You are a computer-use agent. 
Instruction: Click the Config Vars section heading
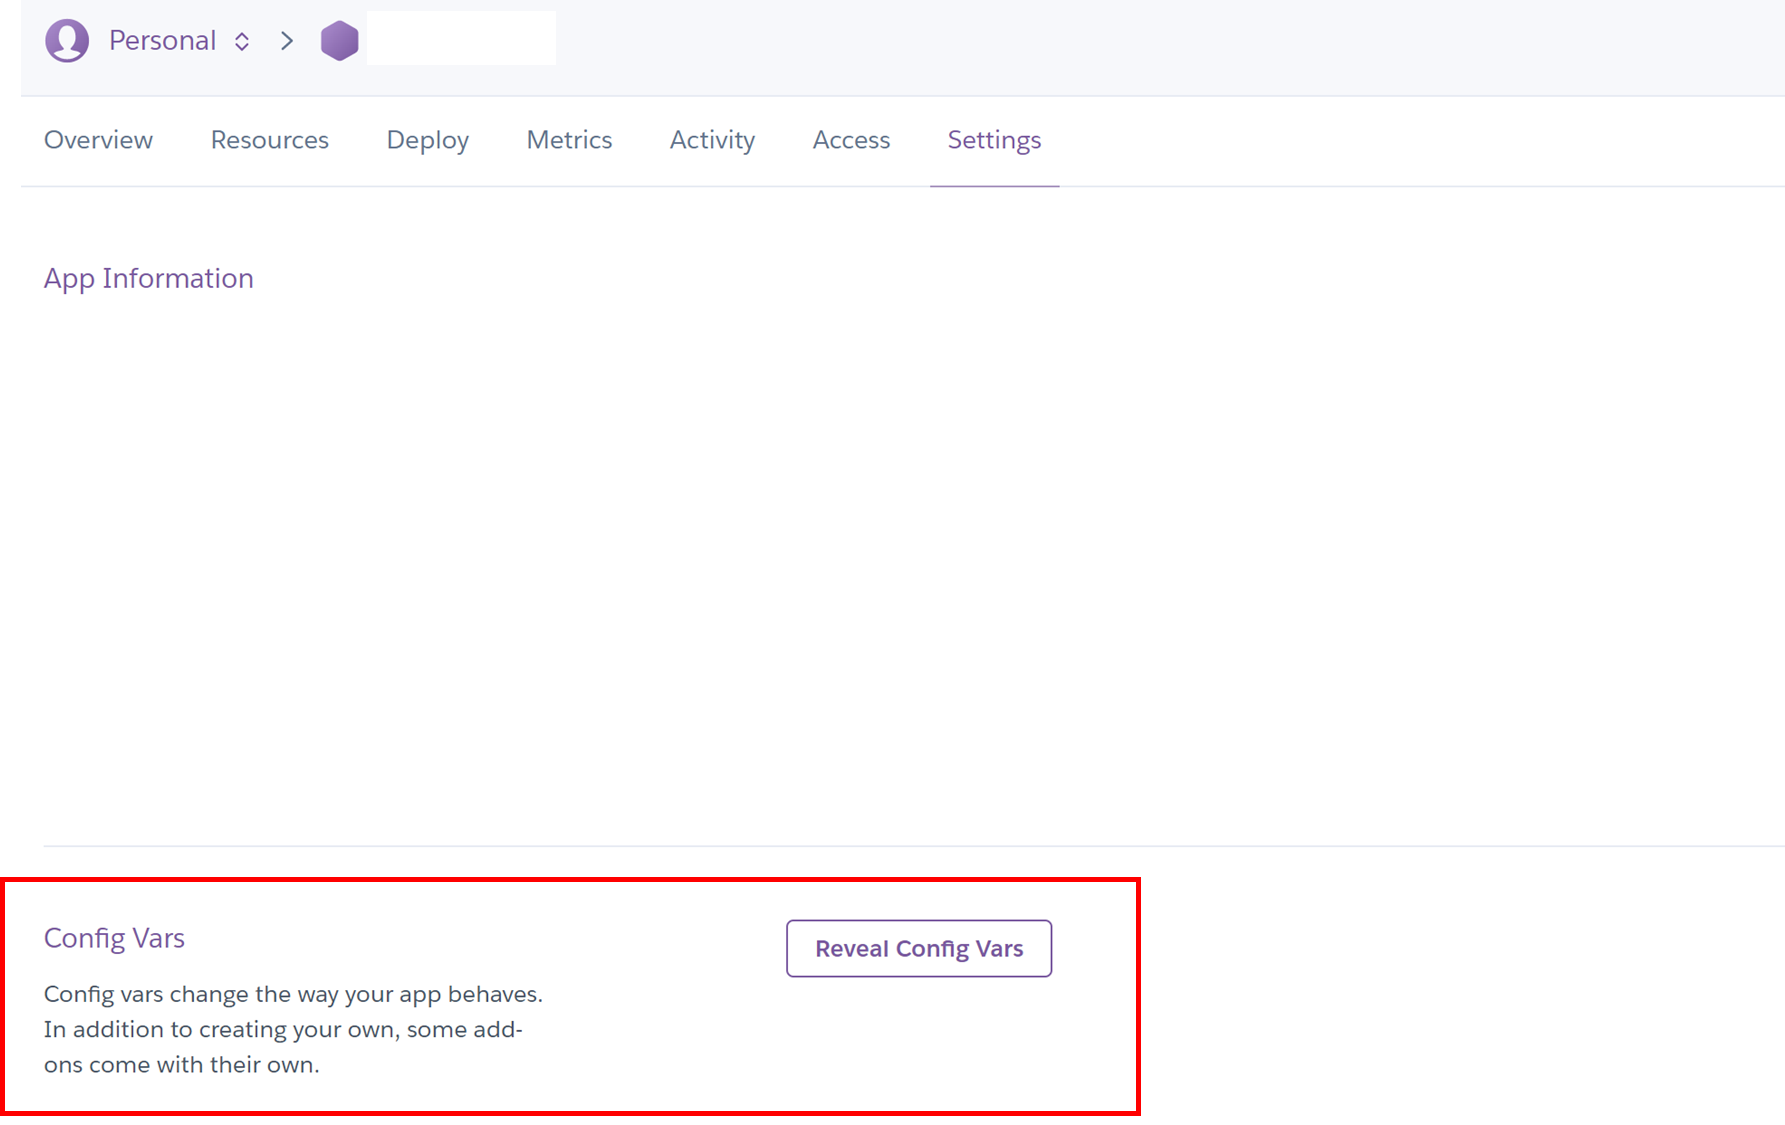[x=114, y=938]
